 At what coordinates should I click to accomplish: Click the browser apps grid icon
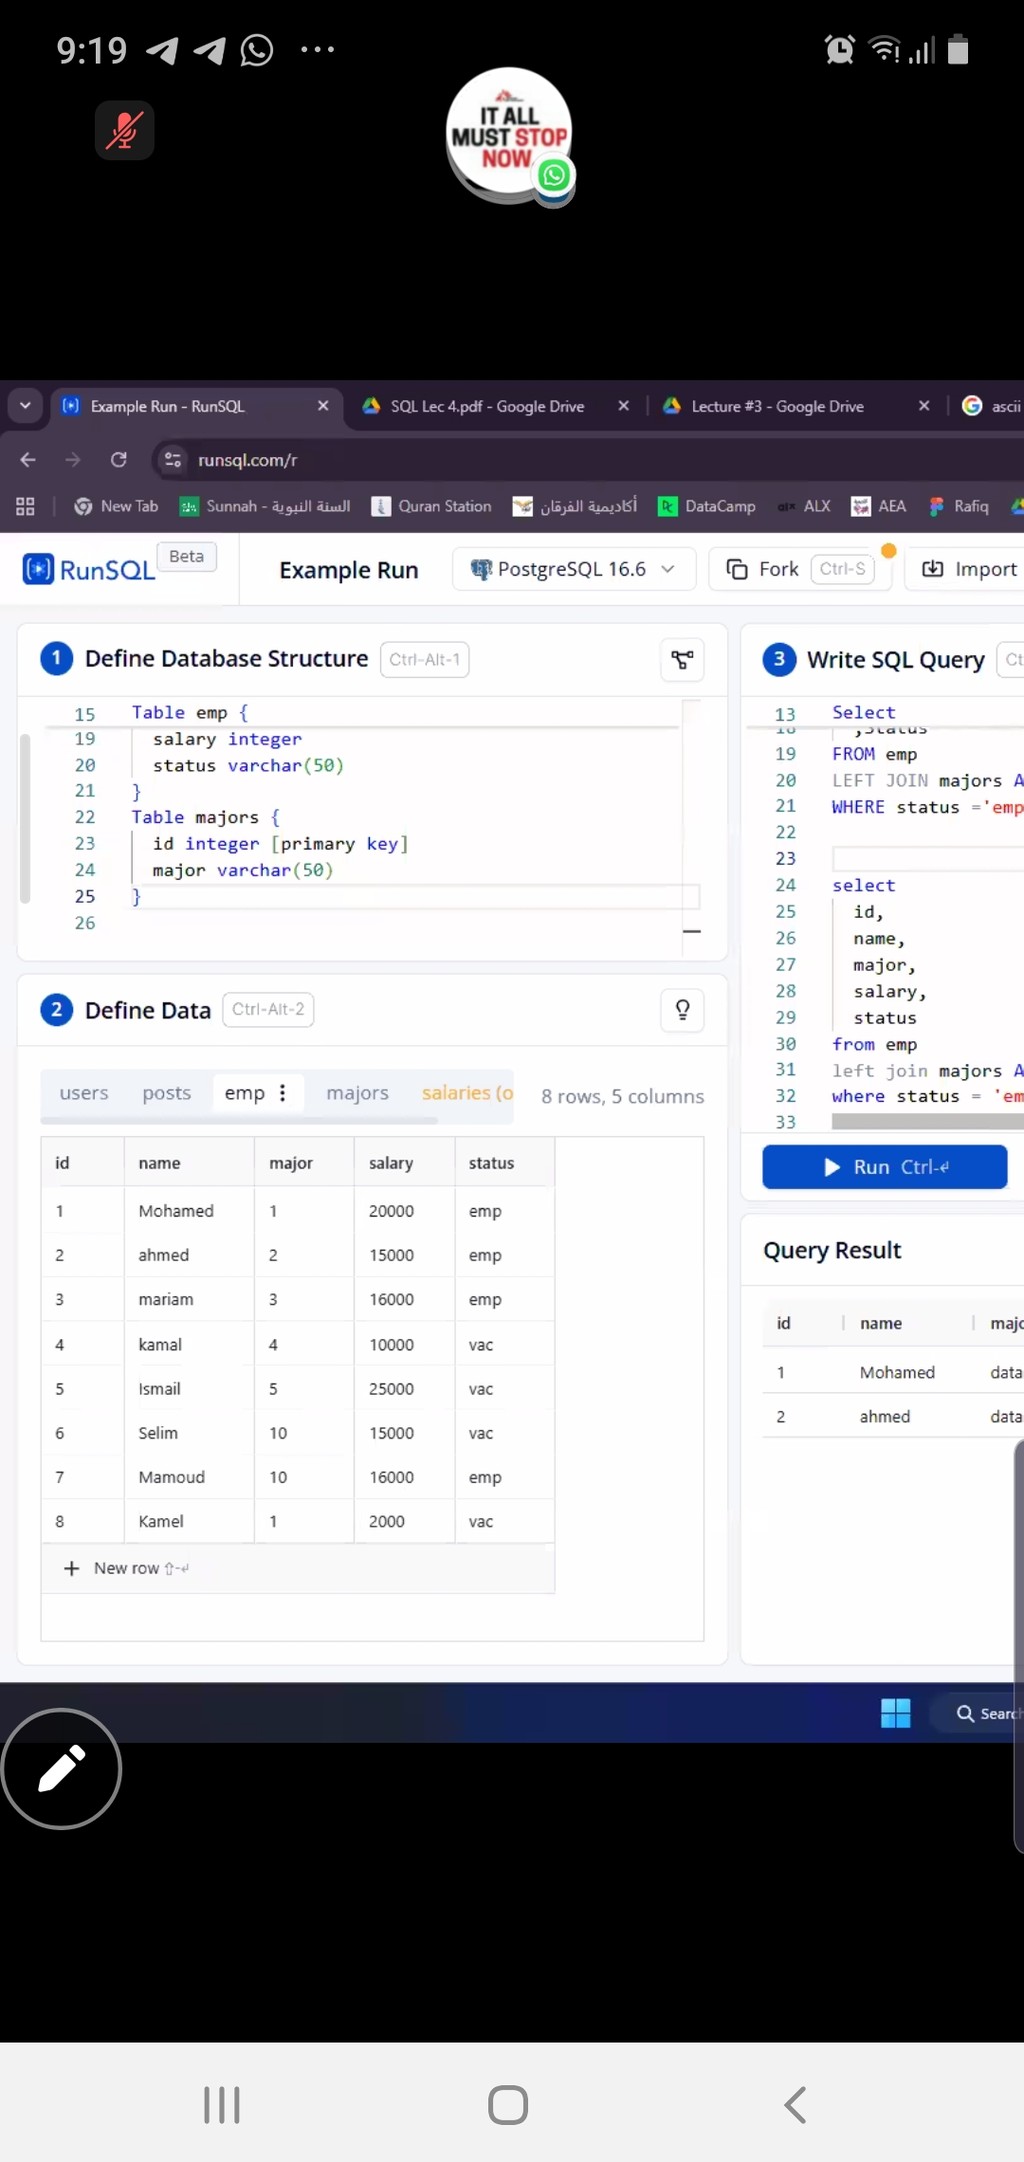pyautogui.click(x=26, y=507)
